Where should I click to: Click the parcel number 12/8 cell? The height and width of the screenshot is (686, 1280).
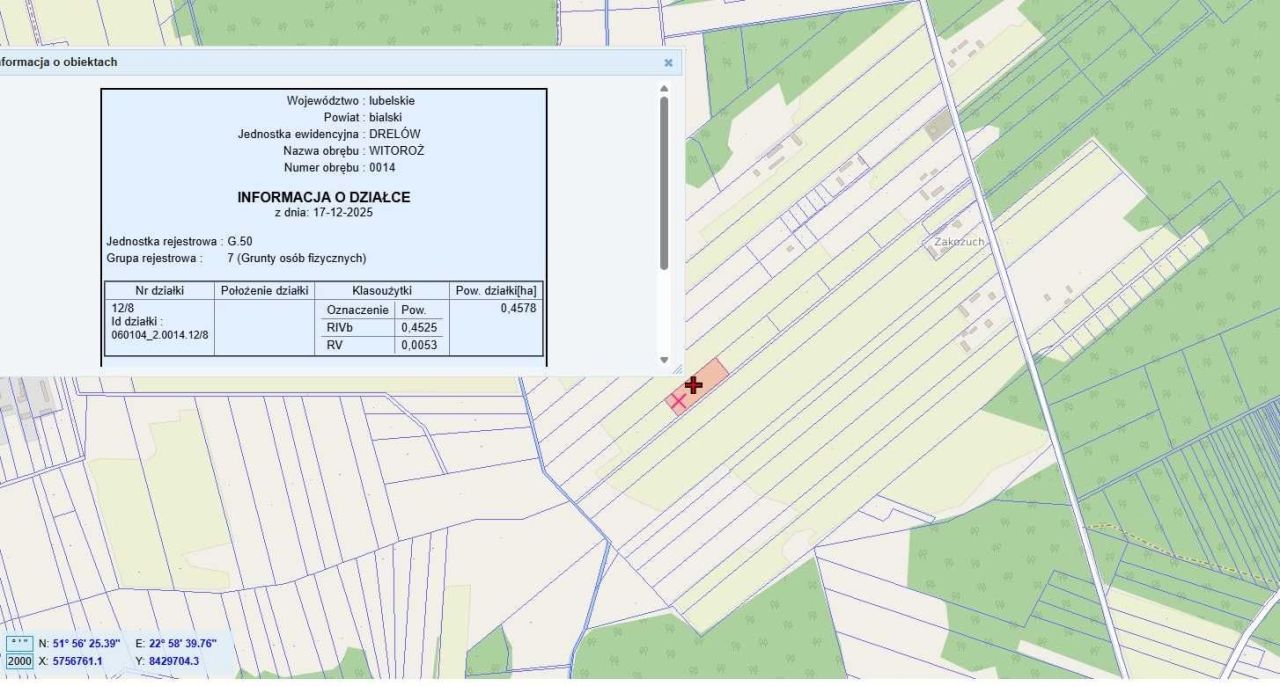122,311
